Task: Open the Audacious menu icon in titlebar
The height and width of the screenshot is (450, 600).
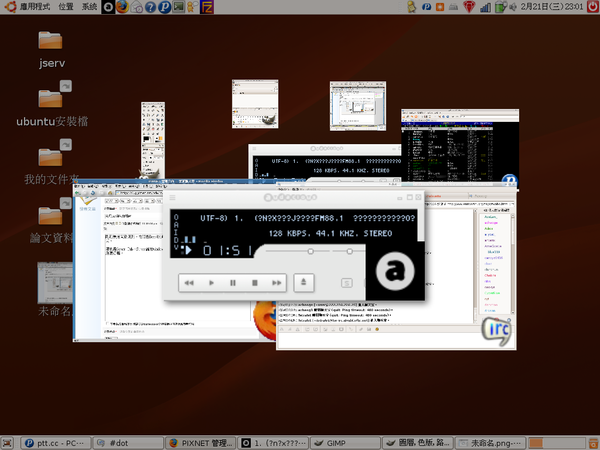Action: coord(172,197)
